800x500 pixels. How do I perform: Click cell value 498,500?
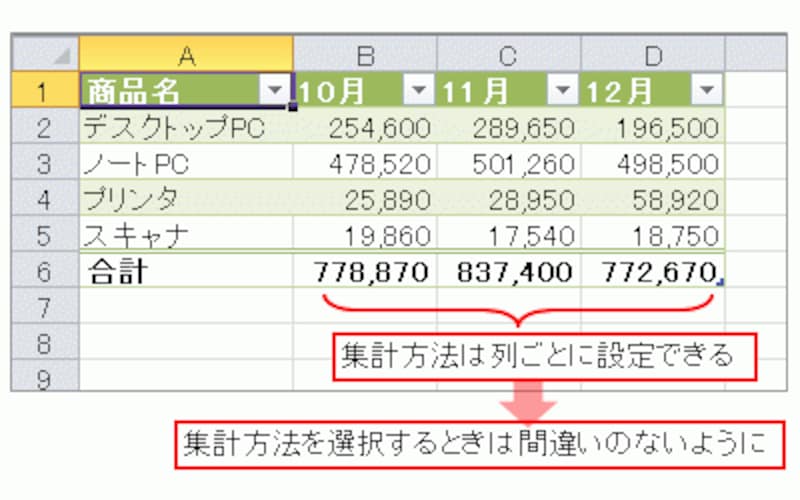(653, 162)
